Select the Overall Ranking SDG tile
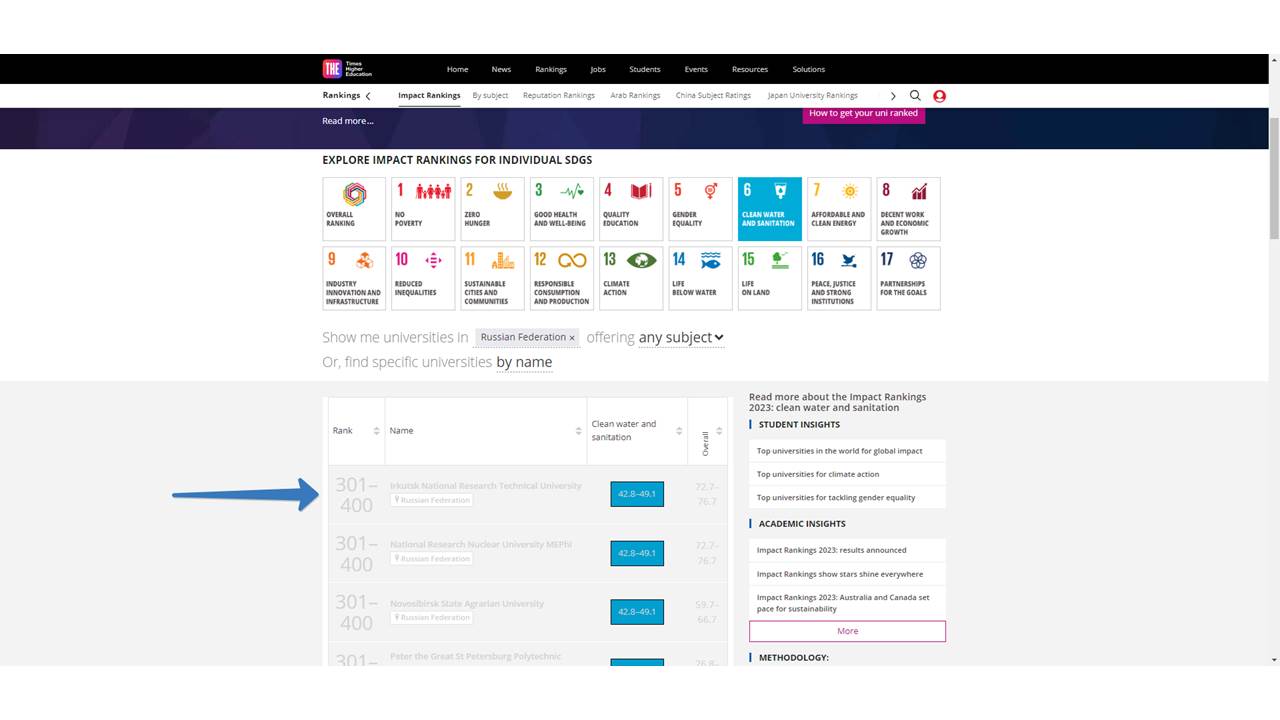Viewport: 1280px width, 720px height. click(x=354, y=209)
